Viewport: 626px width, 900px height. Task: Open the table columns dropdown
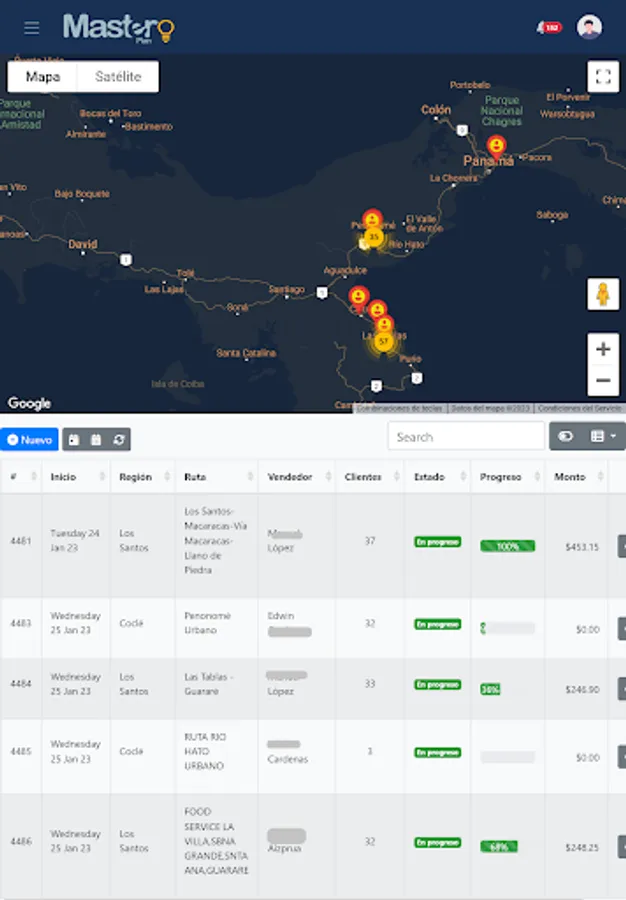[x=604, y=436]
